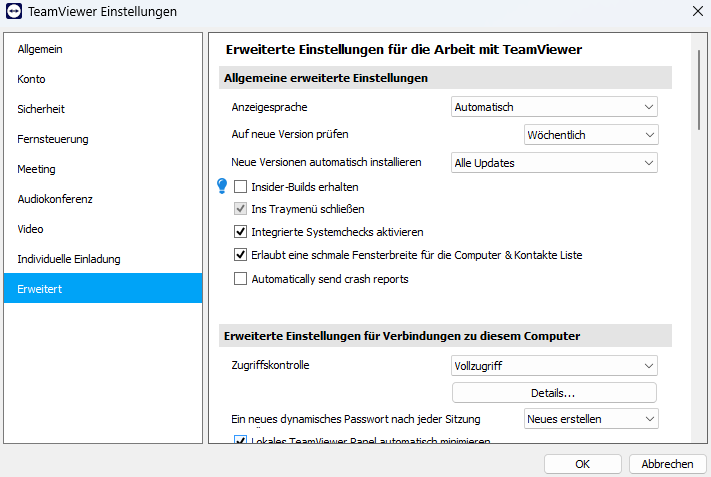The width and height of the screenshot is (711, 477).
Task: Click the Zugriffskontrolle label
Action: tap(270, 365)
